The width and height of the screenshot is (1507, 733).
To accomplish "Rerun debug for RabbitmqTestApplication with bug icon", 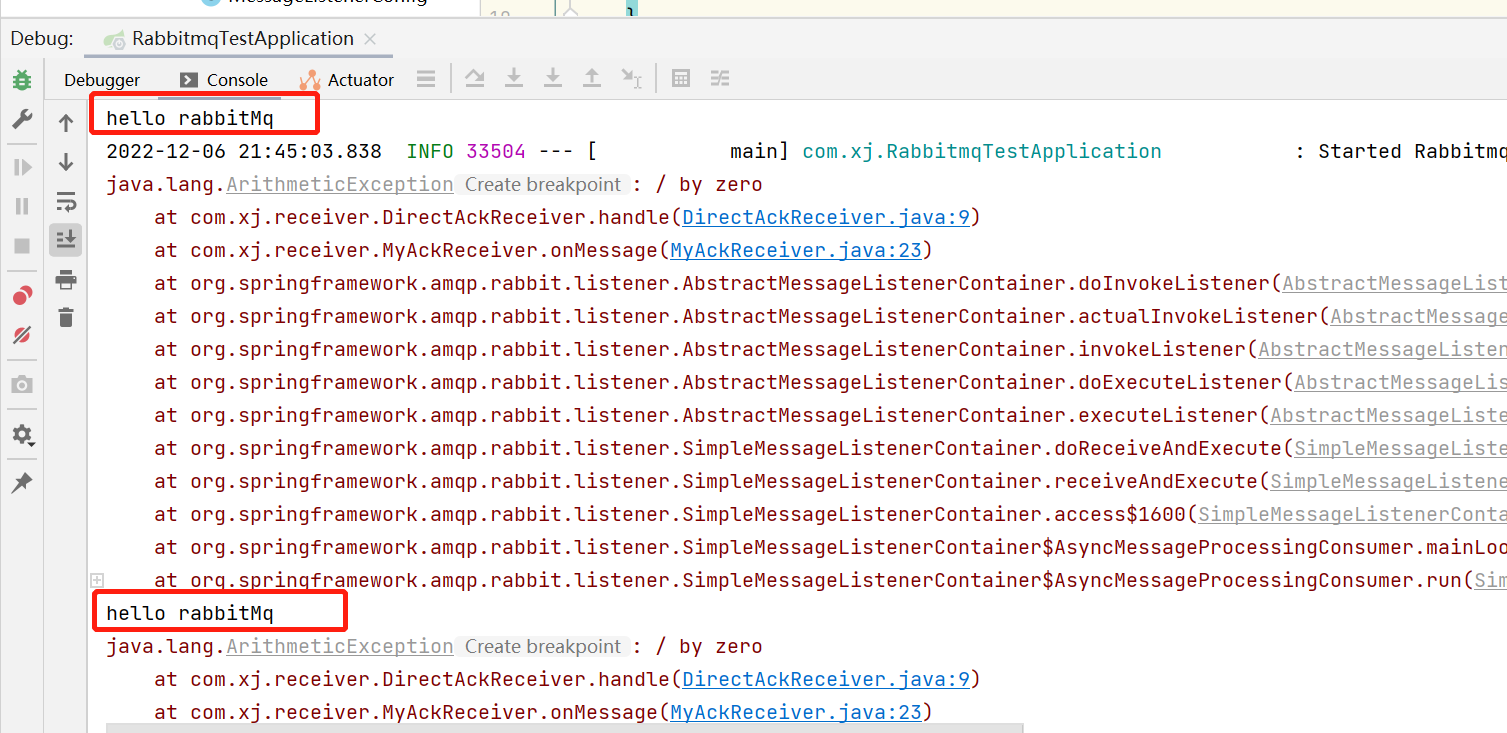I will pyautogui.click(x=21, y=80).
